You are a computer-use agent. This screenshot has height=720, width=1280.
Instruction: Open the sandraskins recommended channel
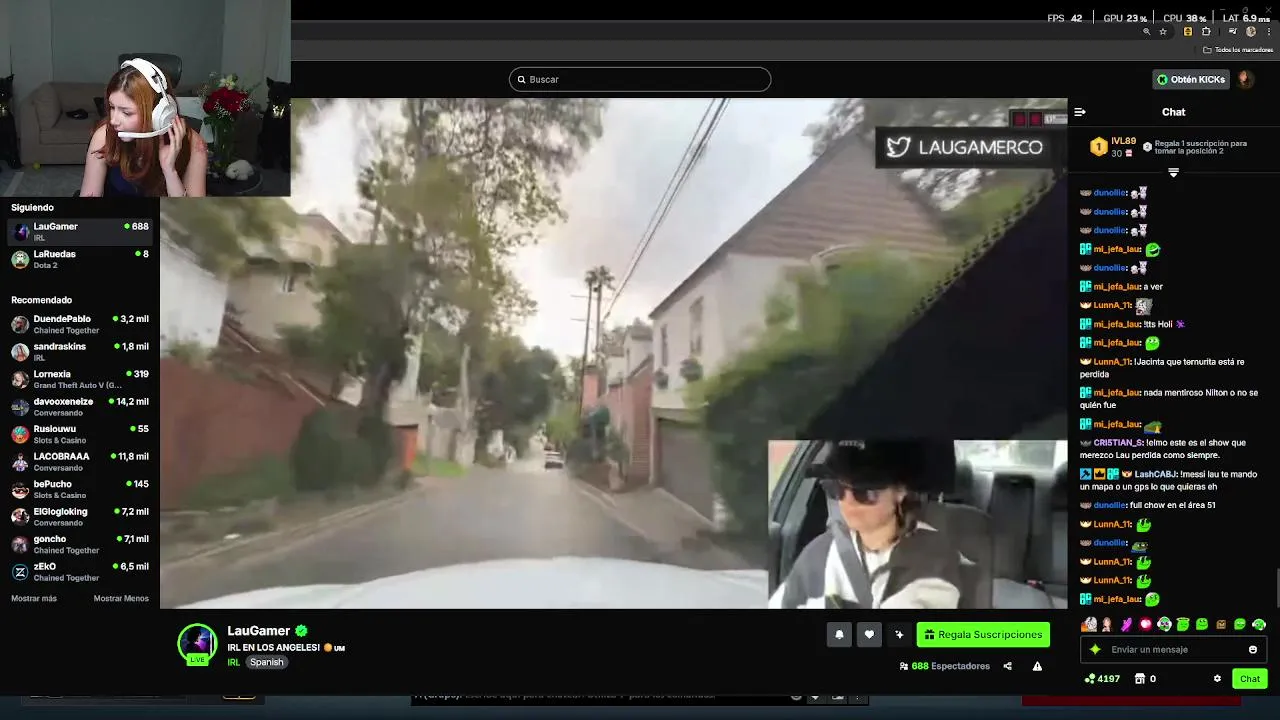(80, 351)
